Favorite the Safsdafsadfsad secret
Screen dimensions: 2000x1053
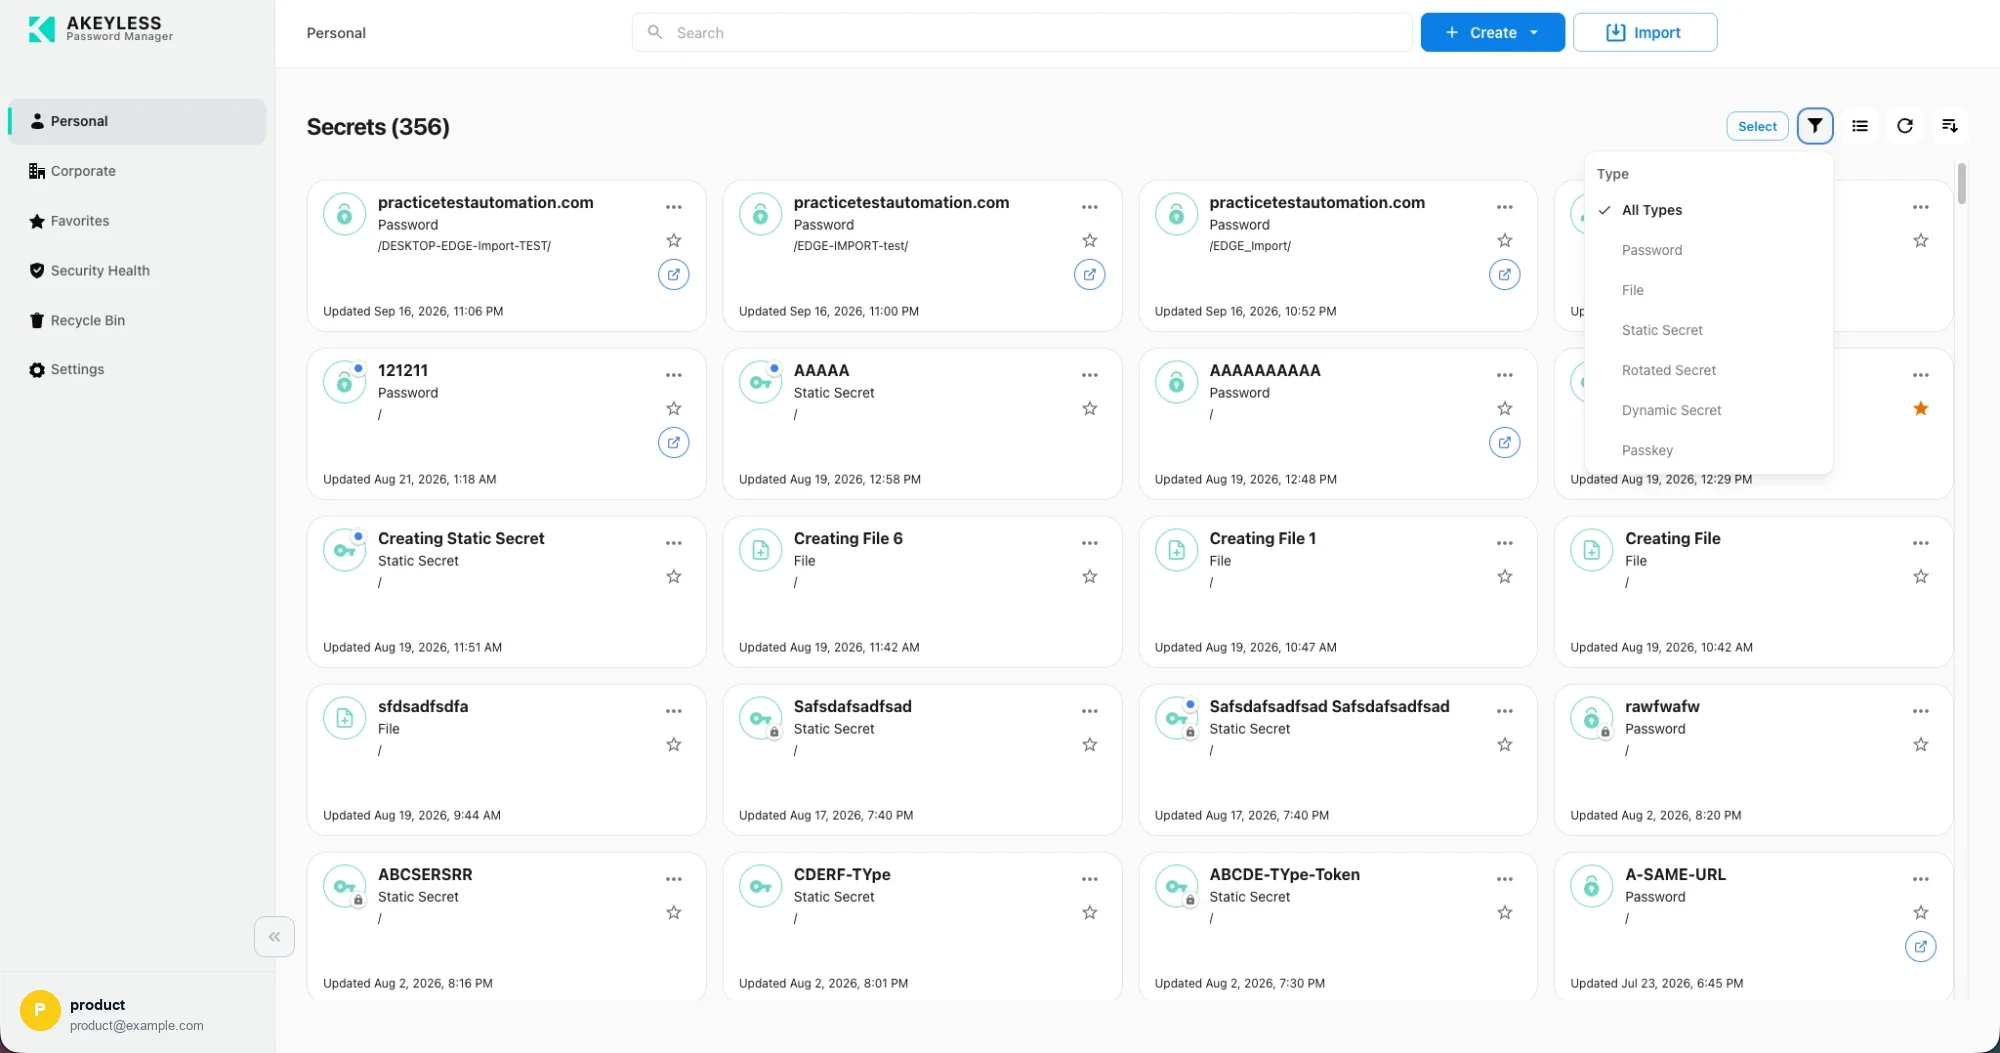[1090, 744]
